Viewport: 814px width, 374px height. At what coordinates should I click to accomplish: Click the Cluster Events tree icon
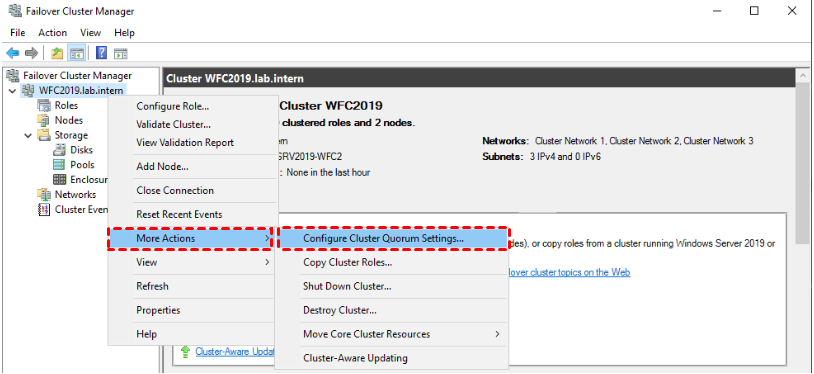(x=44, y=210)
